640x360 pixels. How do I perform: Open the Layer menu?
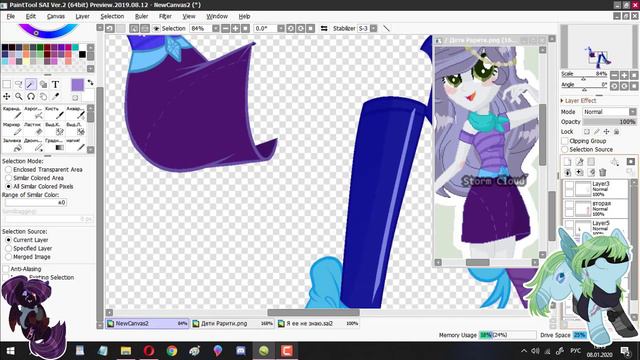82,16
